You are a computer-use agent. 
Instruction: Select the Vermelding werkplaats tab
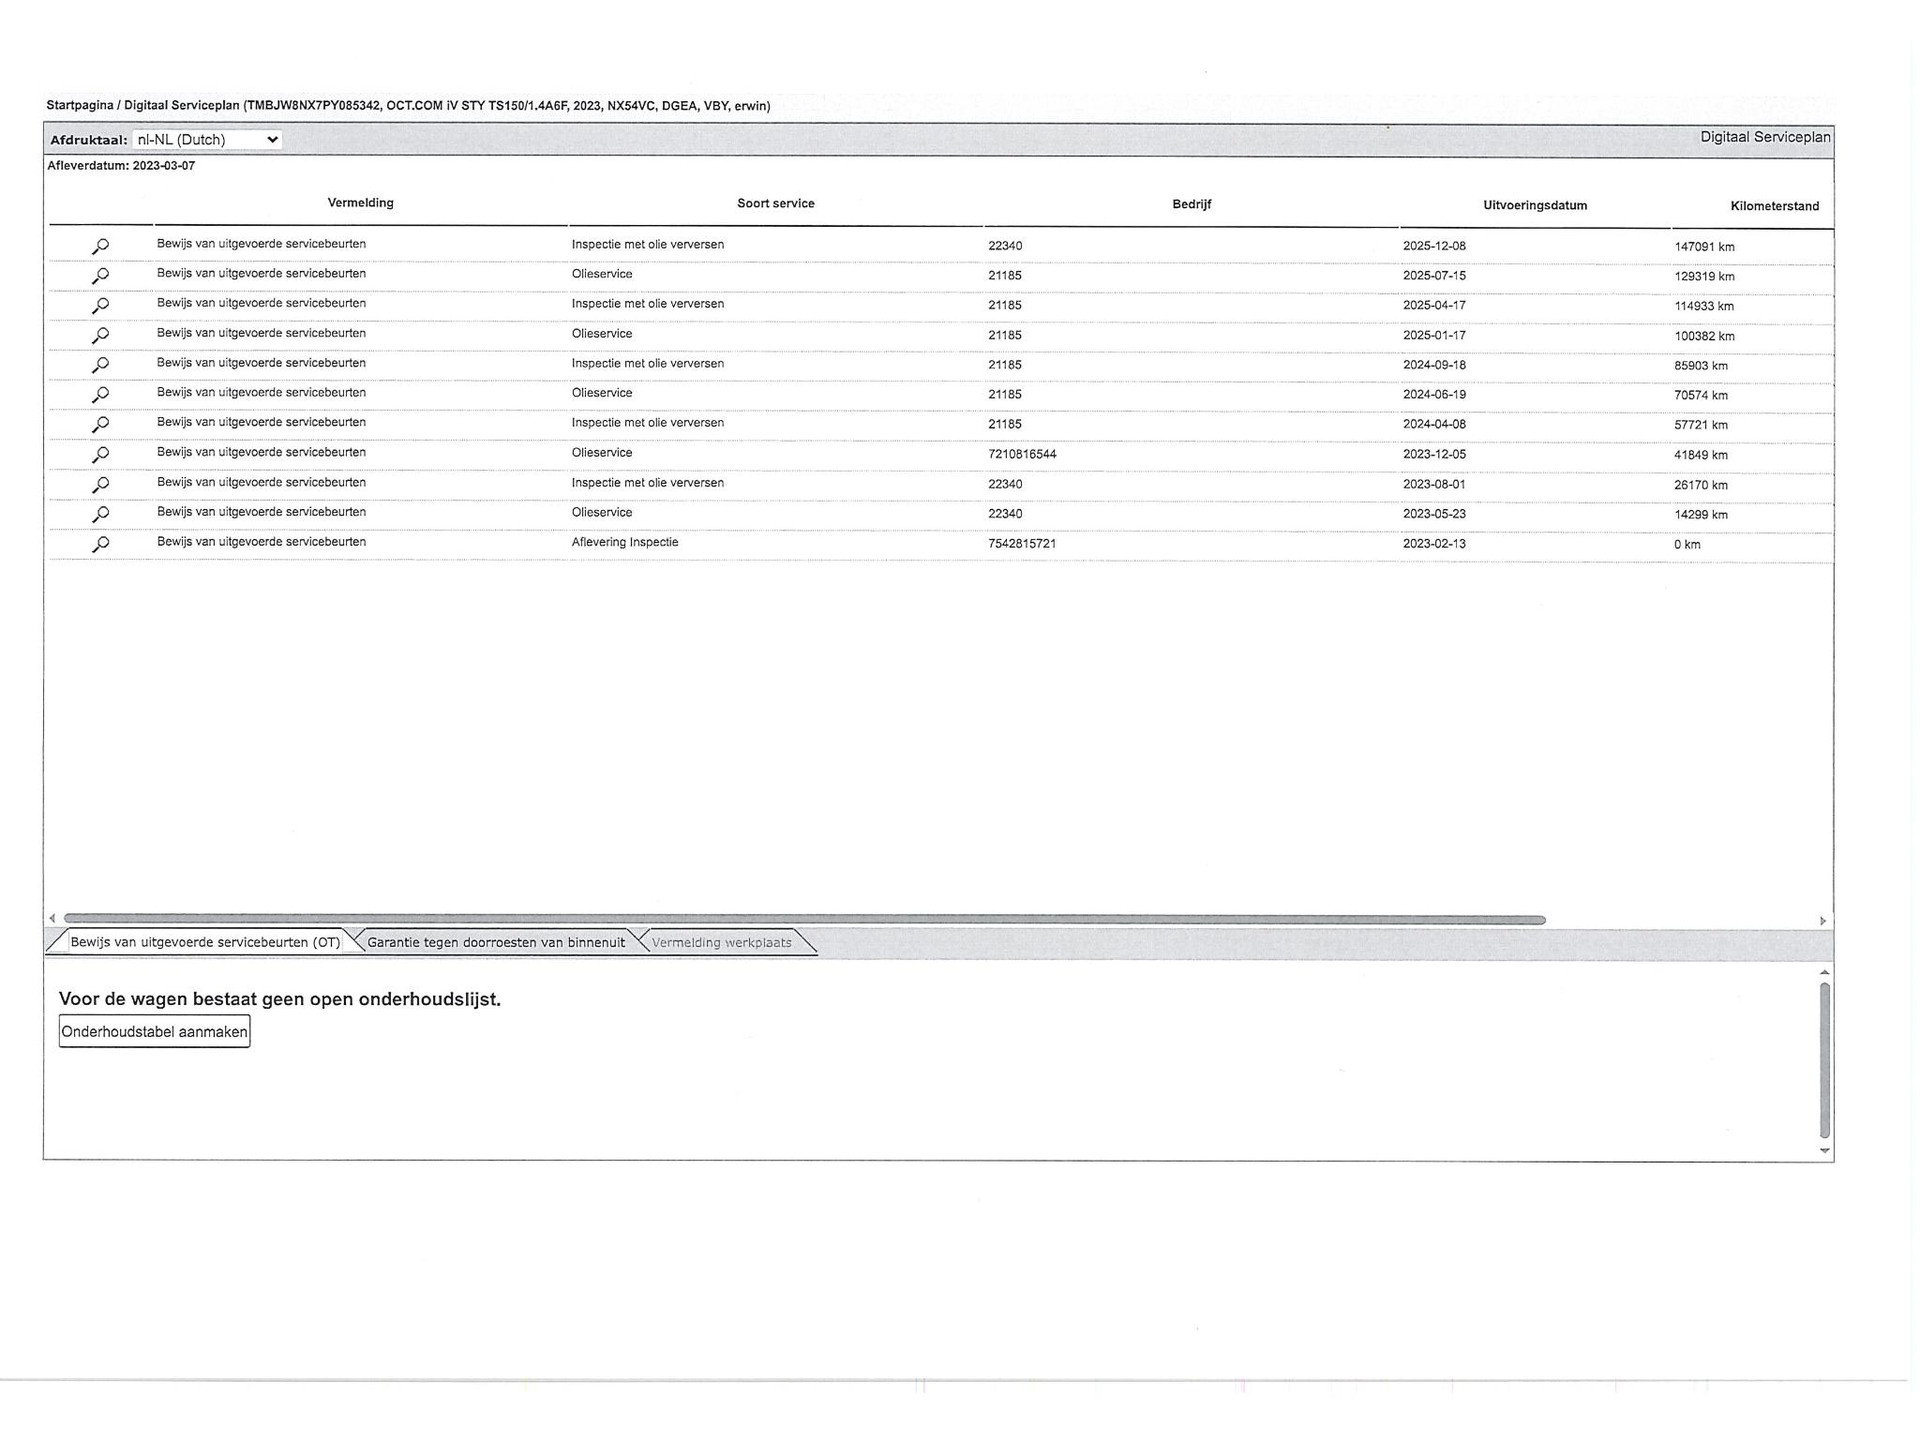(721, 942)
